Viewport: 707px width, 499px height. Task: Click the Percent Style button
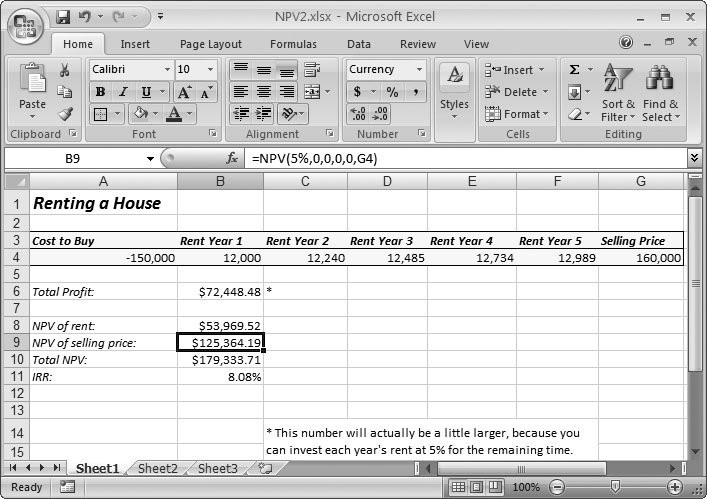392,92
